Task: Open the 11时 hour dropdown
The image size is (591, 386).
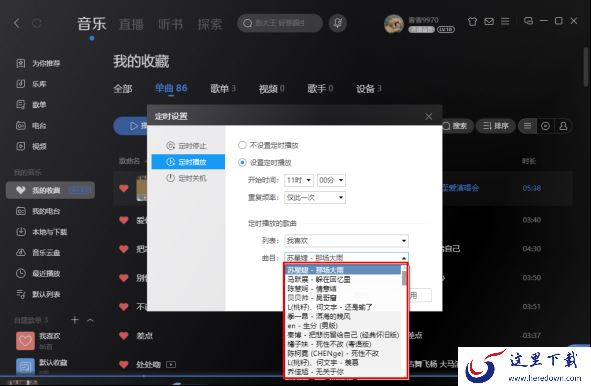Action: tap(299, 180)
